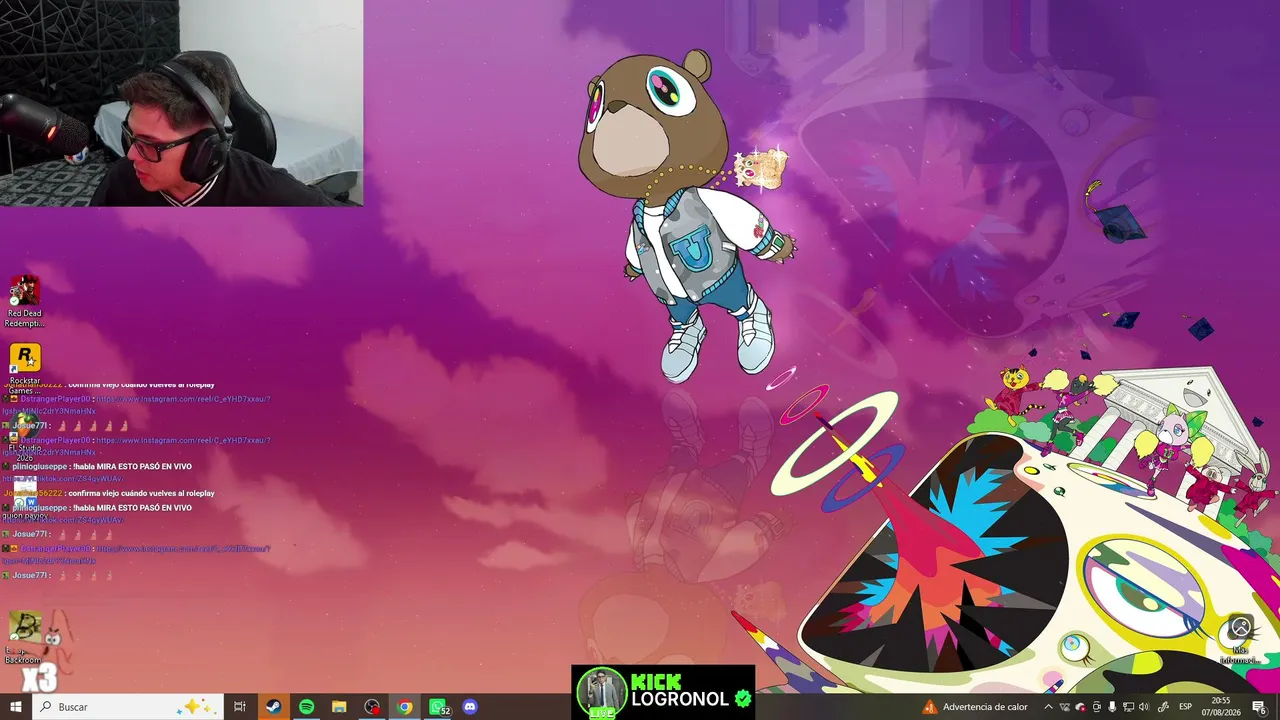Click the pen/link tray icon beside ESP
1280x720 pixels.
[1163, 707]
